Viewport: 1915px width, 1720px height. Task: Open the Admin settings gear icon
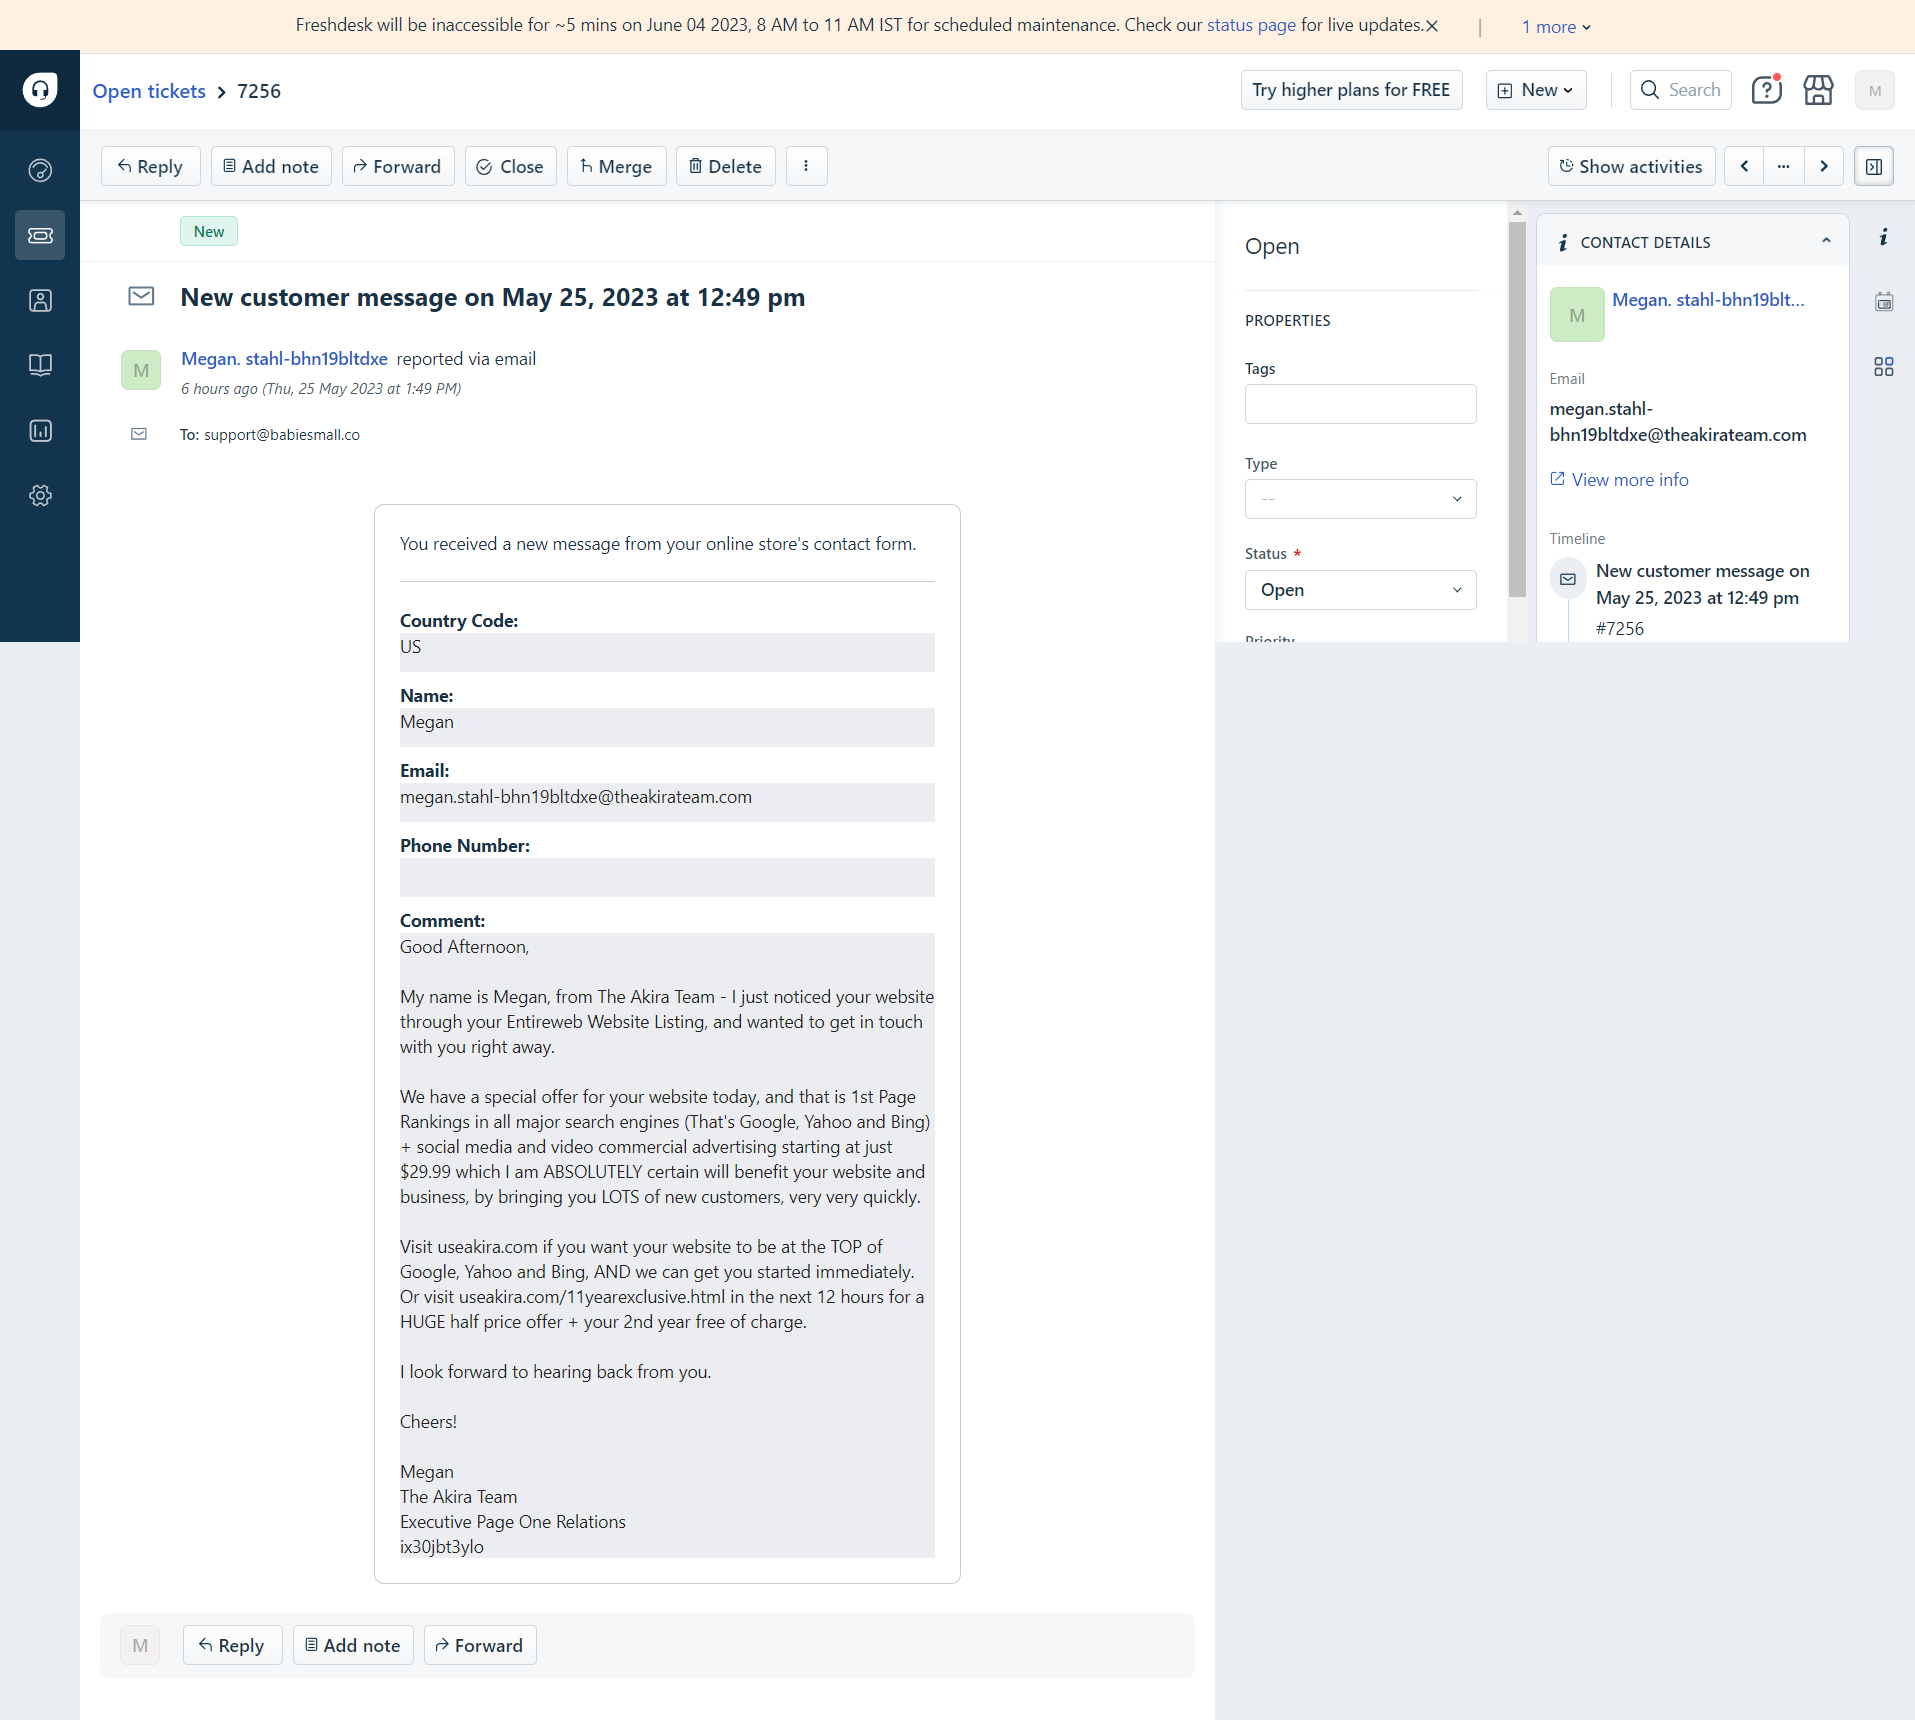pyautogui.click(x=40, y=495)
